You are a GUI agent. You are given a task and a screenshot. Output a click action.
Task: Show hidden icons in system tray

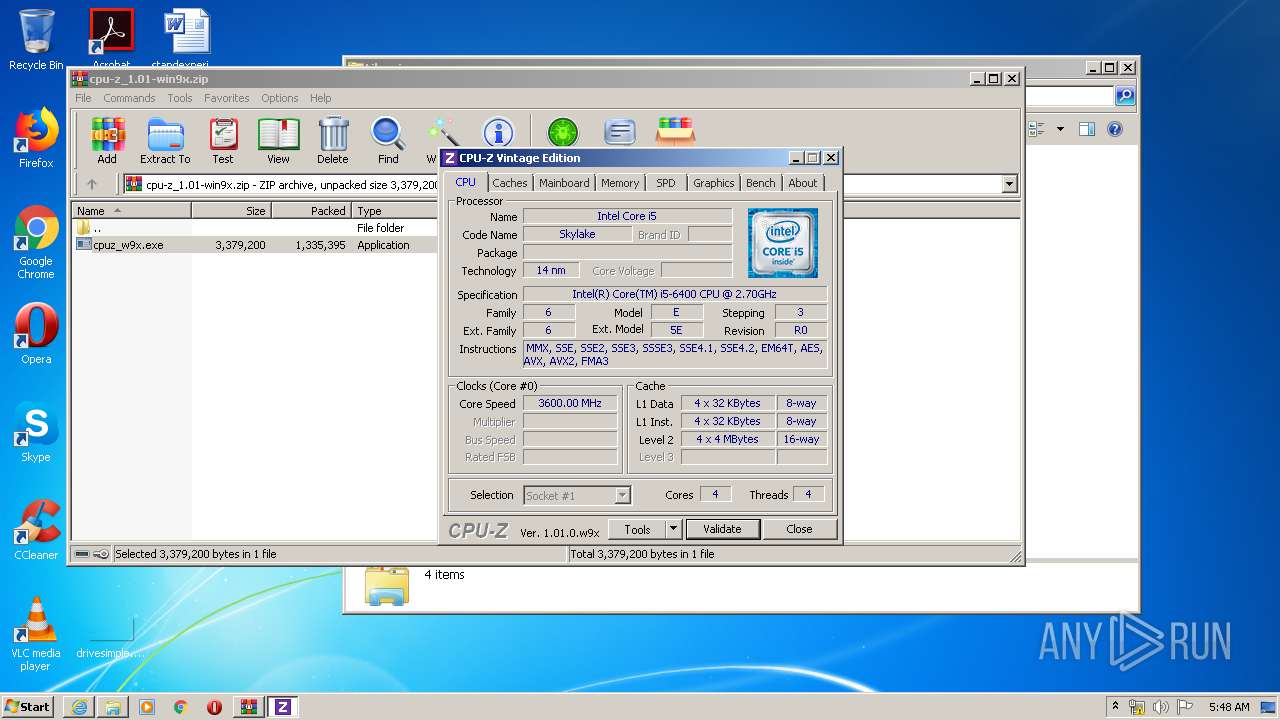point(1115,707)
